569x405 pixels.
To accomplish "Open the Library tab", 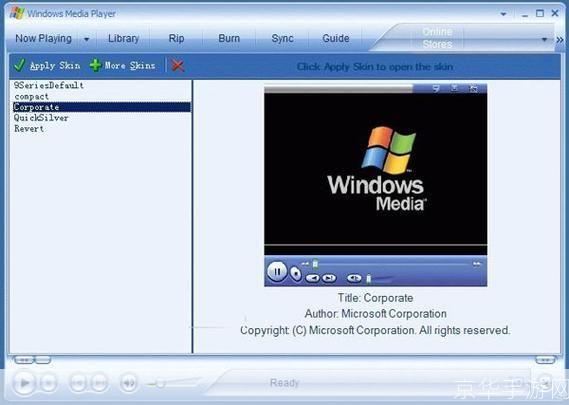I will tap(123, 38).
